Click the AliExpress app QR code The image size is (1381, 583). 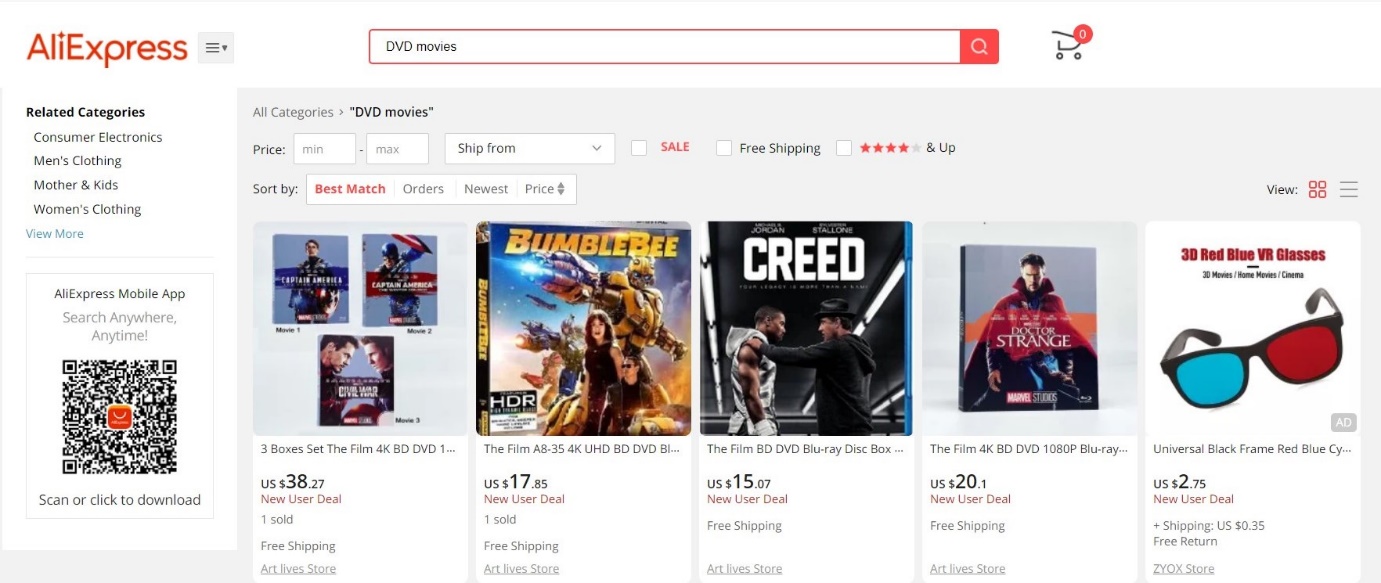[x=119, y=416]
